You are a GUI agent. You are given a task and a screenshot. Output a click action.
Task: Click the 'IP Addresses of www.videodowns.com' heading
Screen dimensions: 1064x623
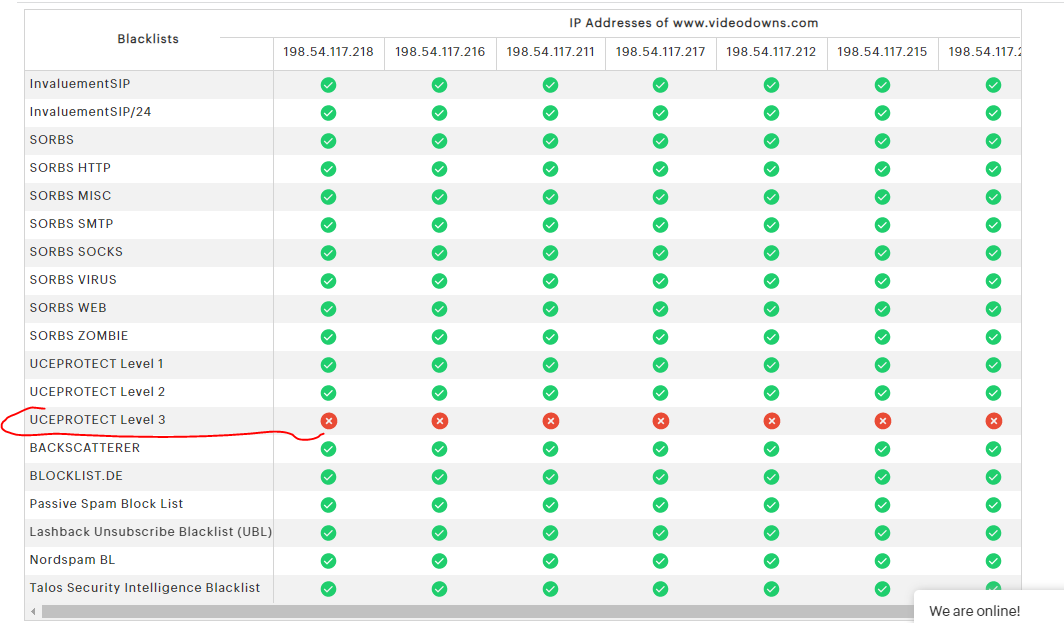(x=694, y=23)
